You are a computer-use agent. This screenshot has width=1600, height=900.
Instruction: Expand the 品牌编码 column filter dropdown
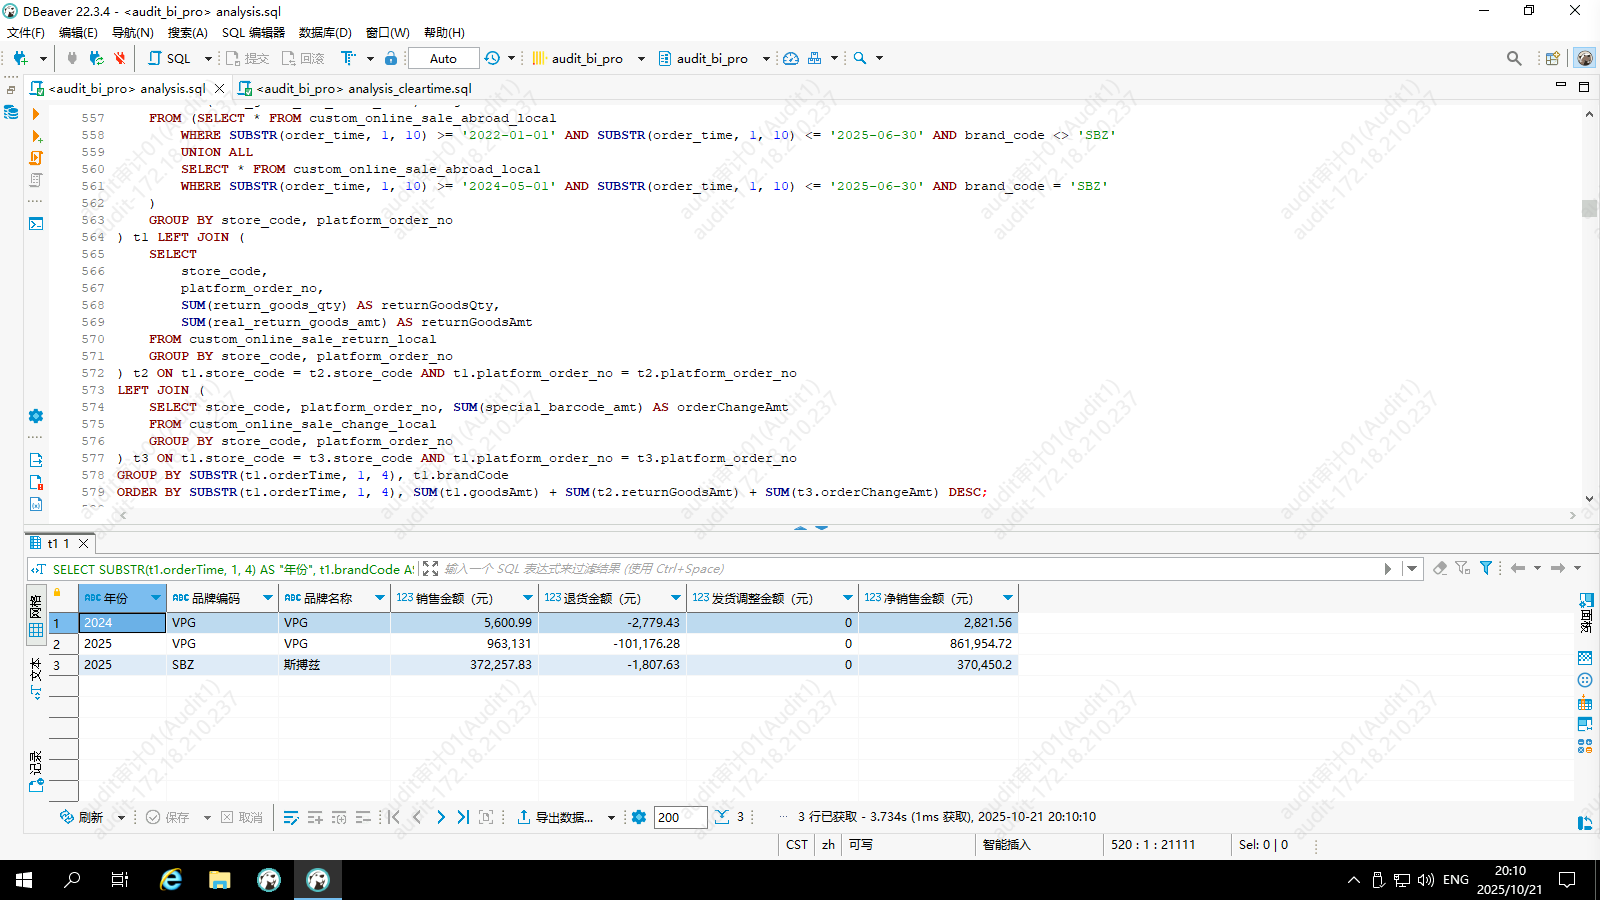(x=268, y=598)
